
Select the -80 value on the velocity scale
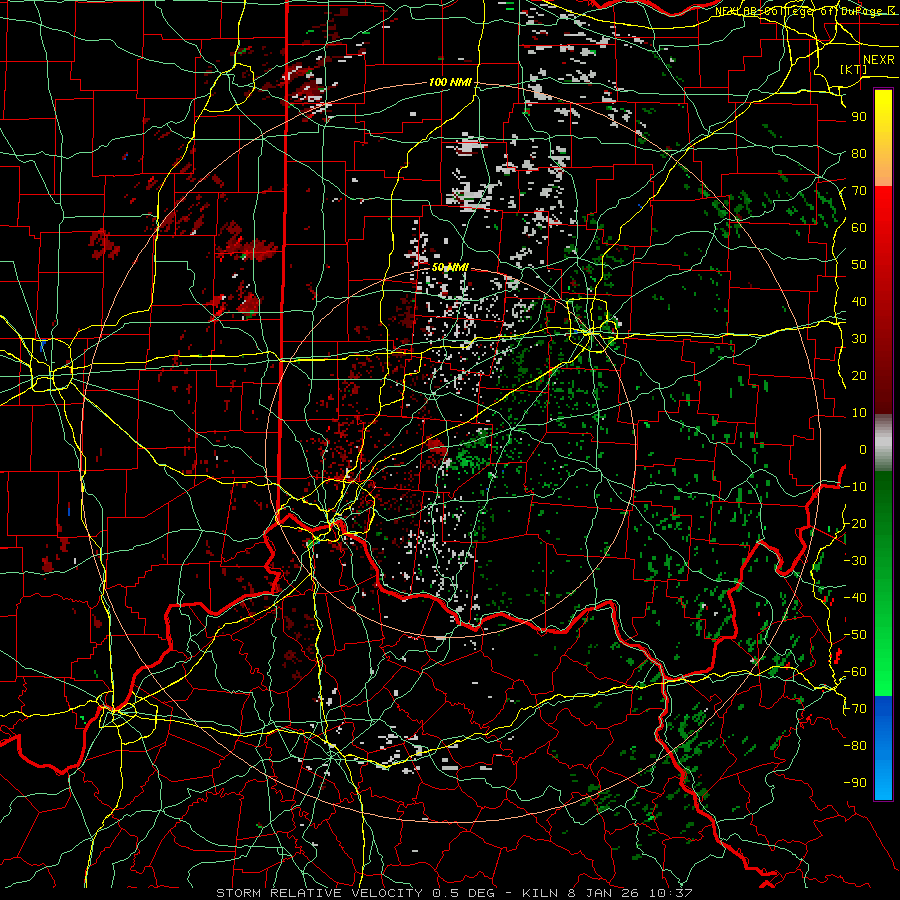[855, 746]
